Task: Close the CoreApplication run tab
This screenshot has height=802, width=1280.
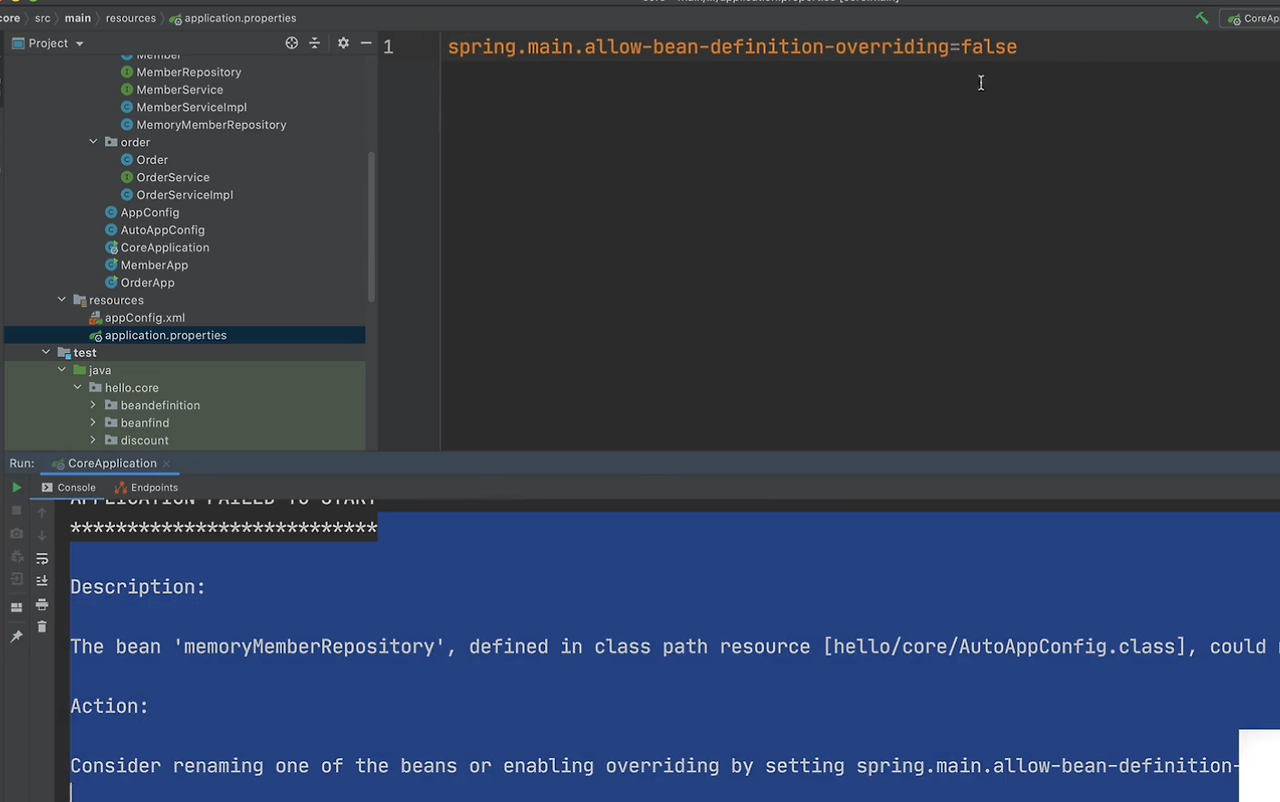Action: tap(166, 464)
